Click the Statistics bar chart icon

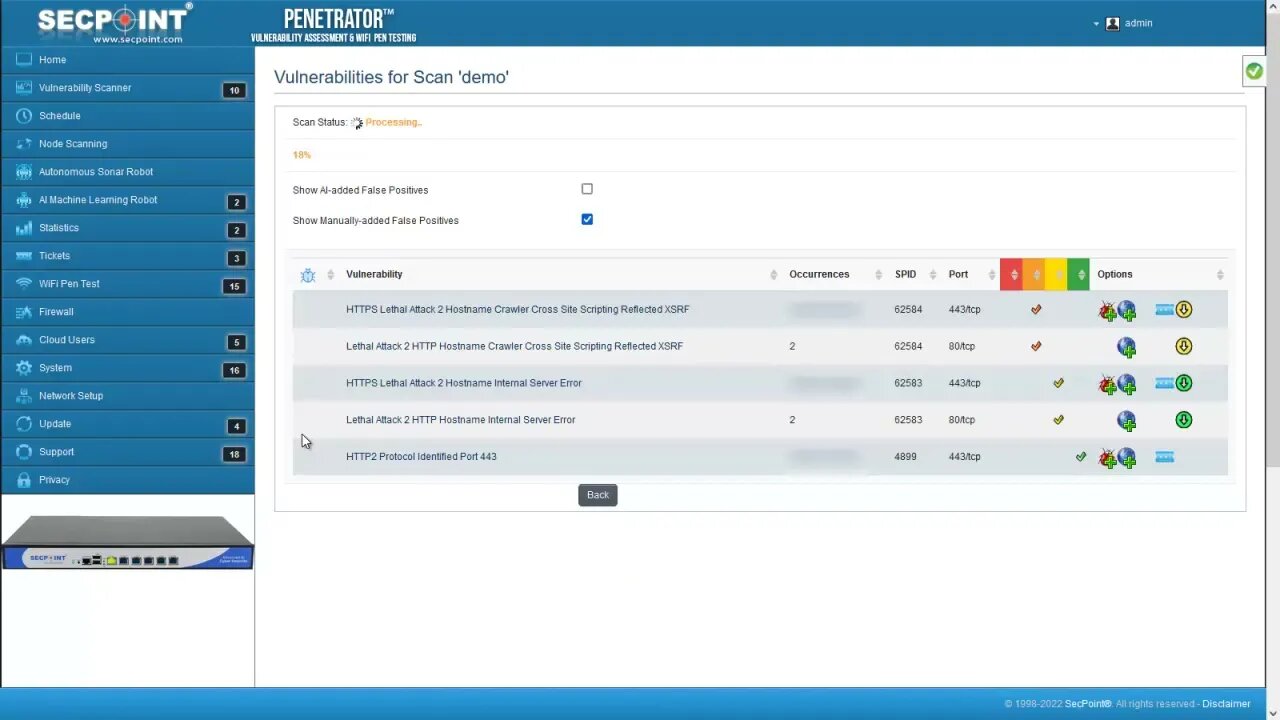(x=24, y=228)
